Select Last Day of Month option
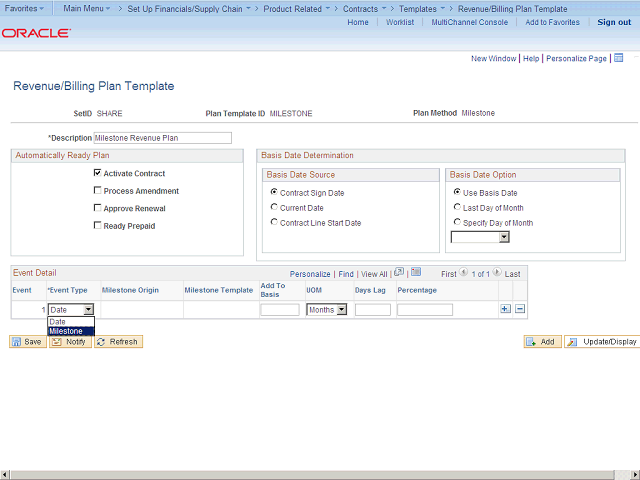The height and width of the screenshot is (480, 640). 457,207
